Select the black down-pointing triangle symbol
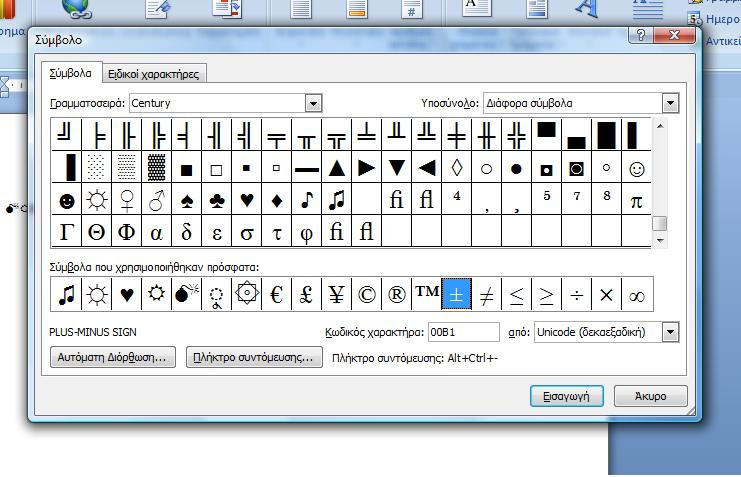The width and height of the screenshot is (741, 477). coord(396,168)
